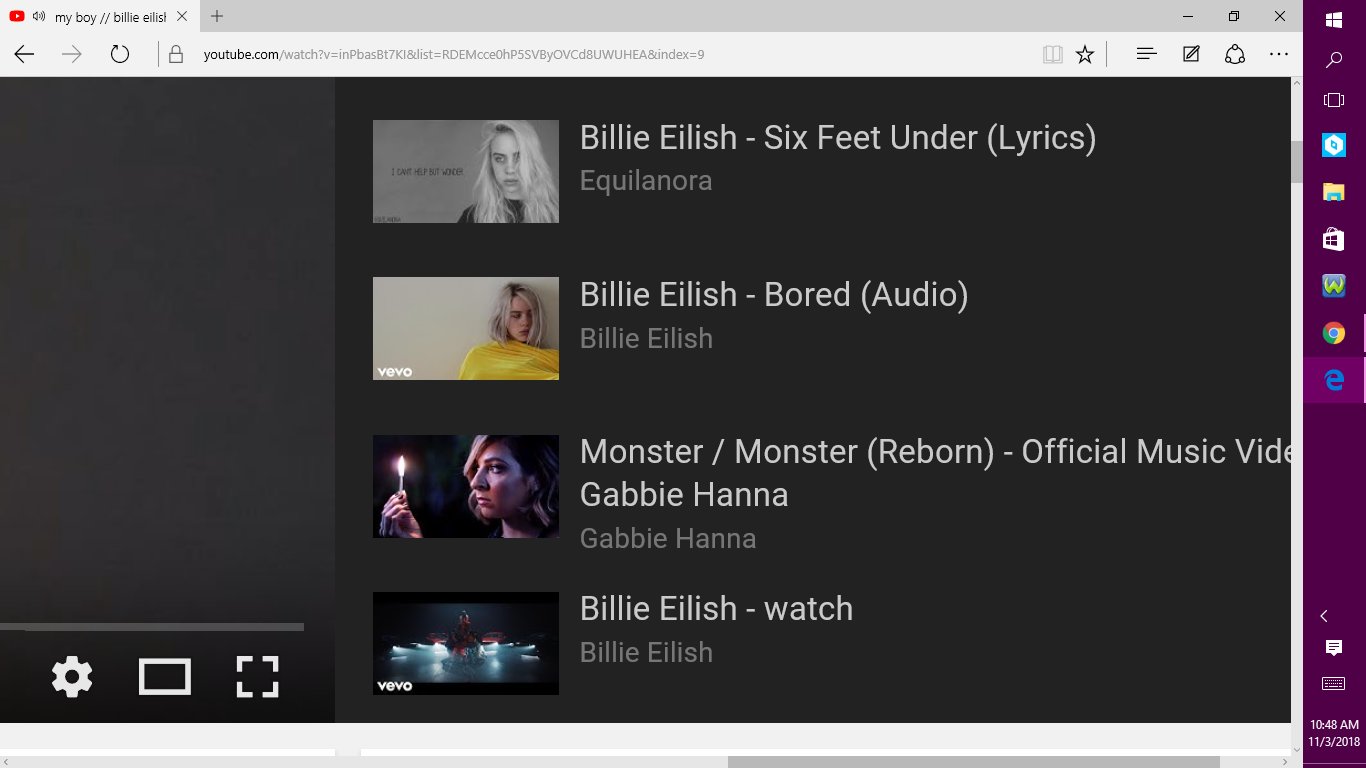The image size is (1366, 768).
Task: Click the Gabbie Hanna Monster thumbnail
Action: pos(466,486)
